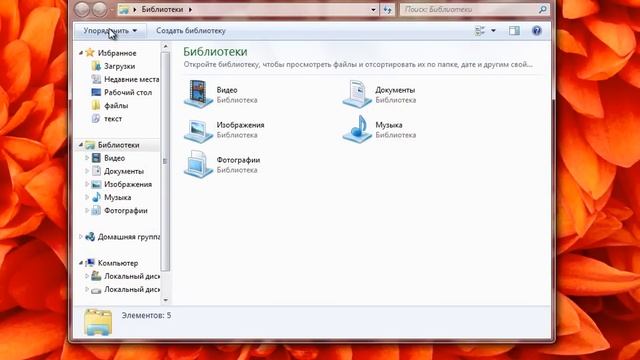Select Фотографии in the navigation tree

pyautogui.click(x=126, y=211)
